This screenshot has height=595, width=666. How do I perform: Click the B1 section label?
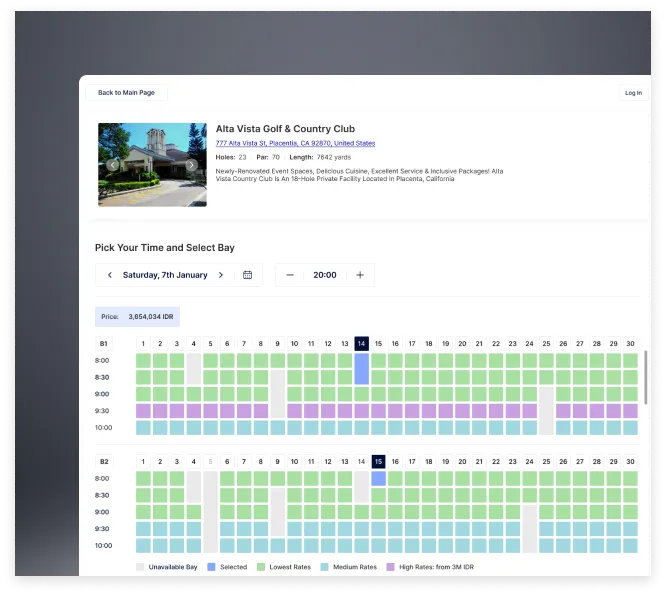coord(103,344)
